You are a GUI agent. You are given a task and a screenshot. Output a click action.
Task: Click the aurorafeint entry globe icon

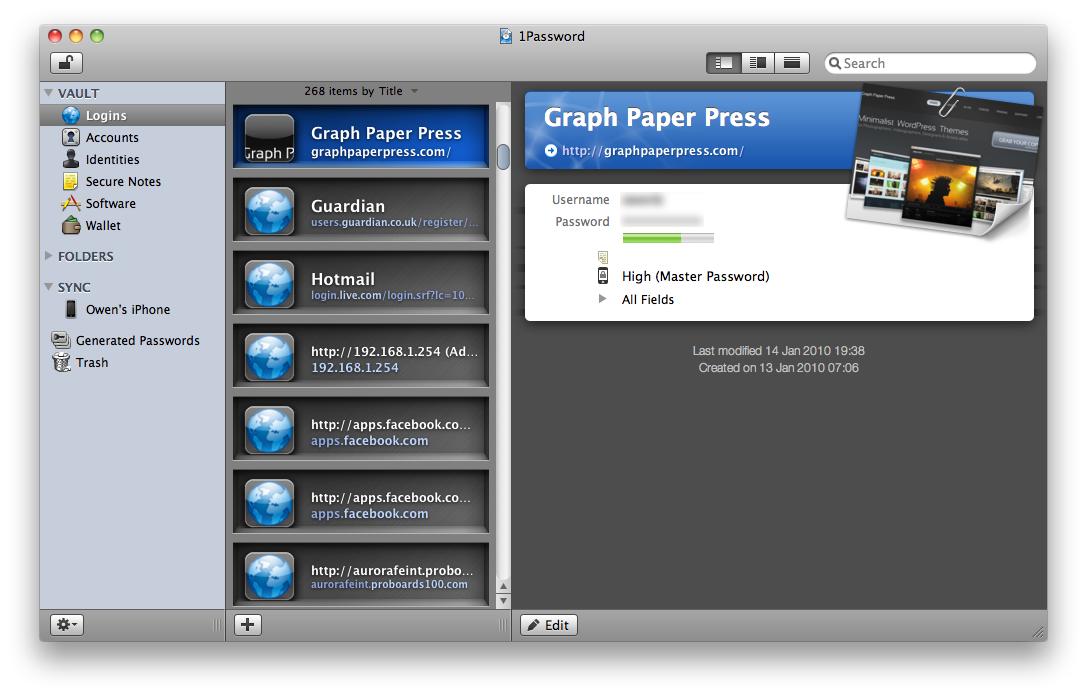coord(270,575)
